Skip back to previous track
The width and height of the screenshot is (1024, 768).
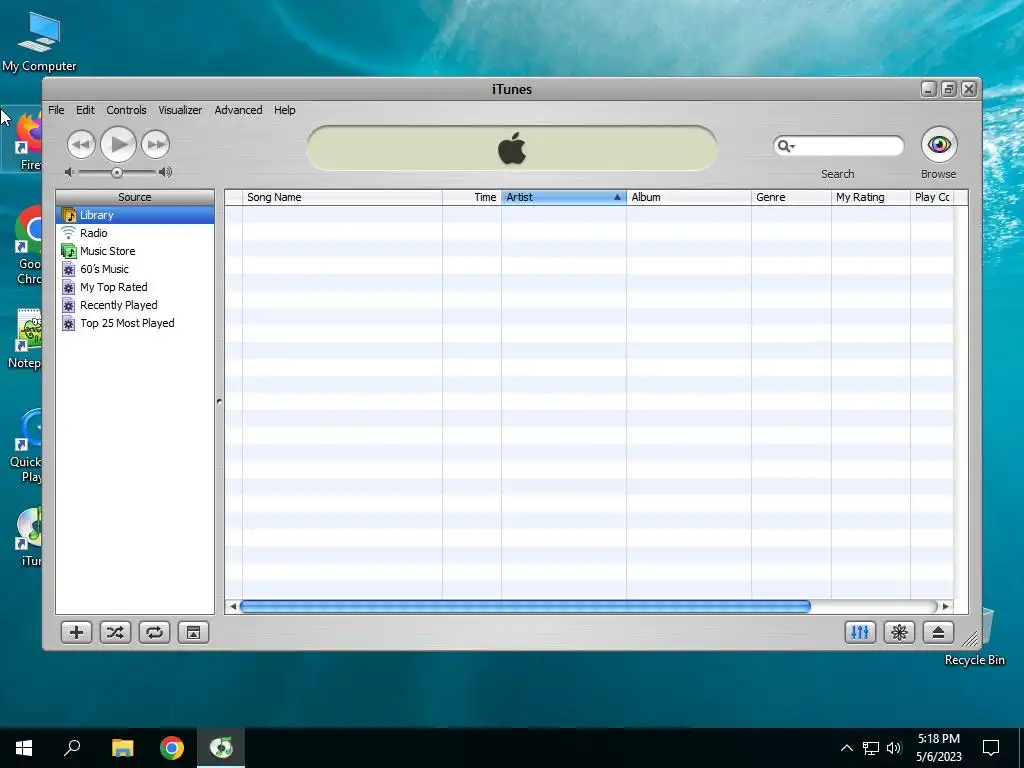pos(81,144)
